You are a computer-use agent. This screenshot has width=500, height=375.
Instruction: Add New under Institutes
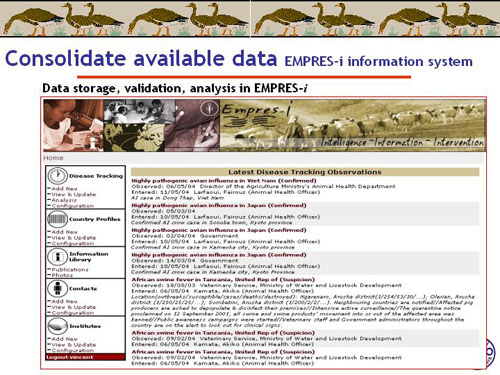pos(64,339)
